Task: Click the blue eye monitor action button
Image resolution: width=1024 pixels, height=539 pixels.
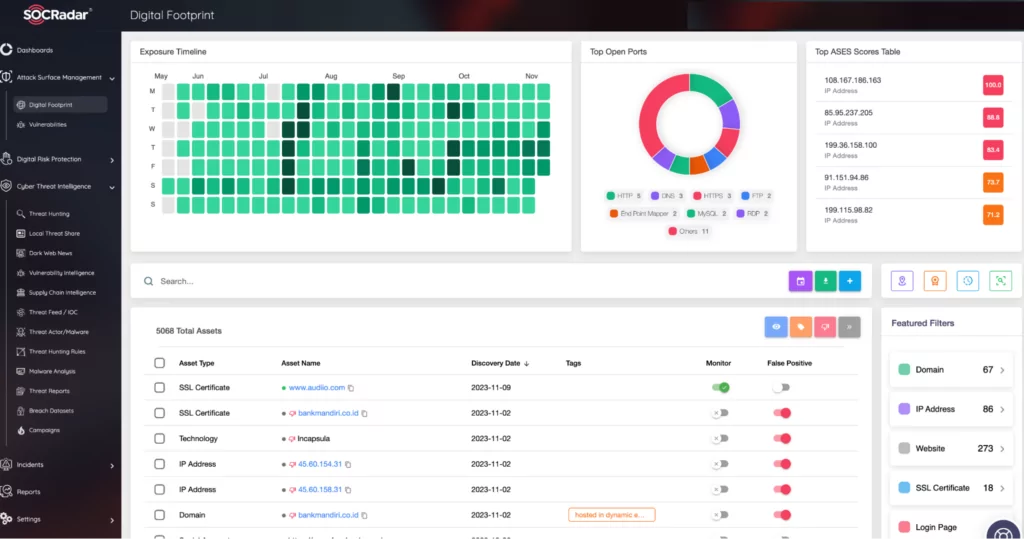Action: click(x=776, y=327)
